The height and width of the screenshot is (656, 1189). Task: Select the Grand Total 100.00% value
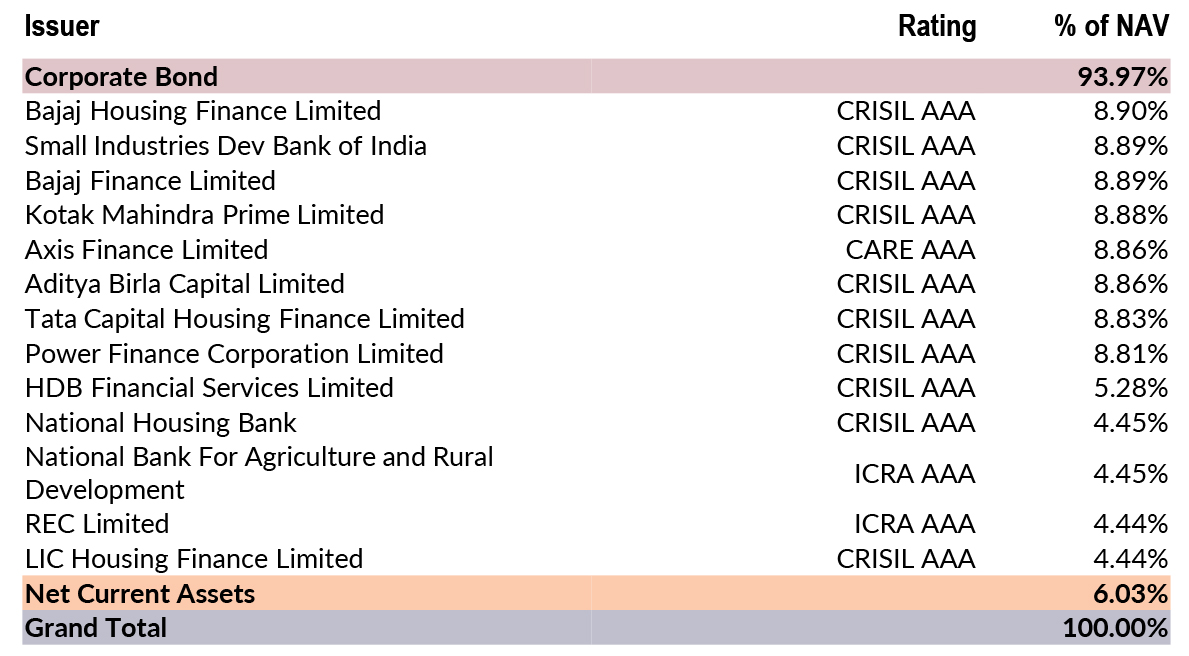[x=1115, y=628]
